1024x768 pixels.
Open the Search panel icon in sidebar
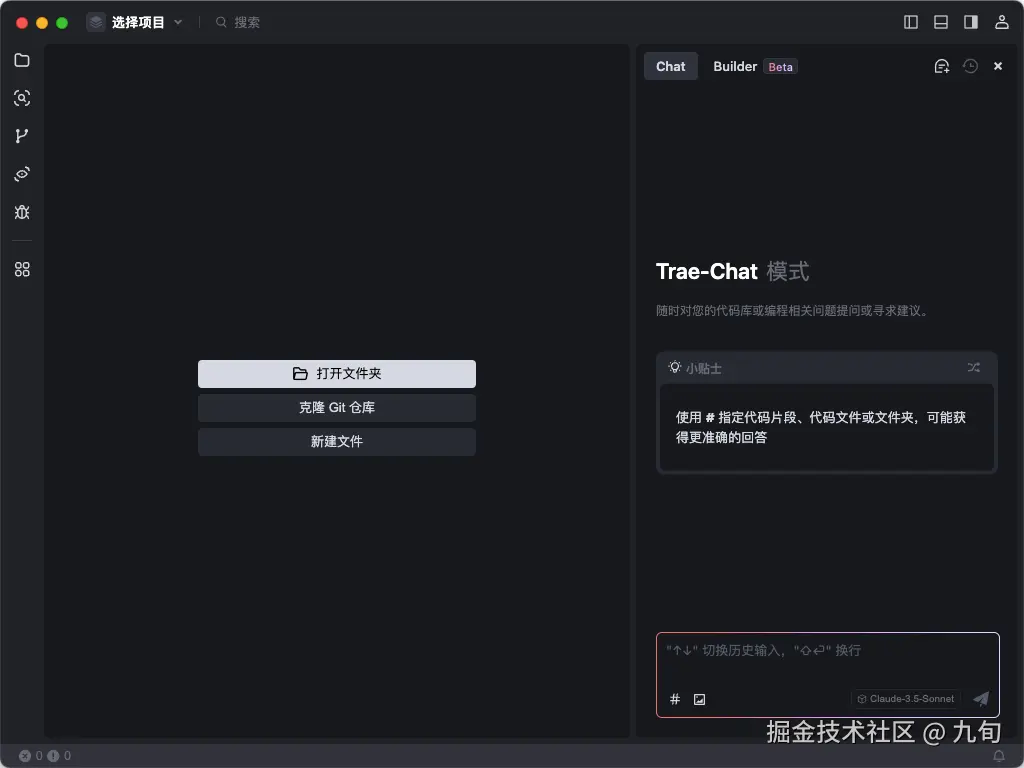[x=22, y=98]
